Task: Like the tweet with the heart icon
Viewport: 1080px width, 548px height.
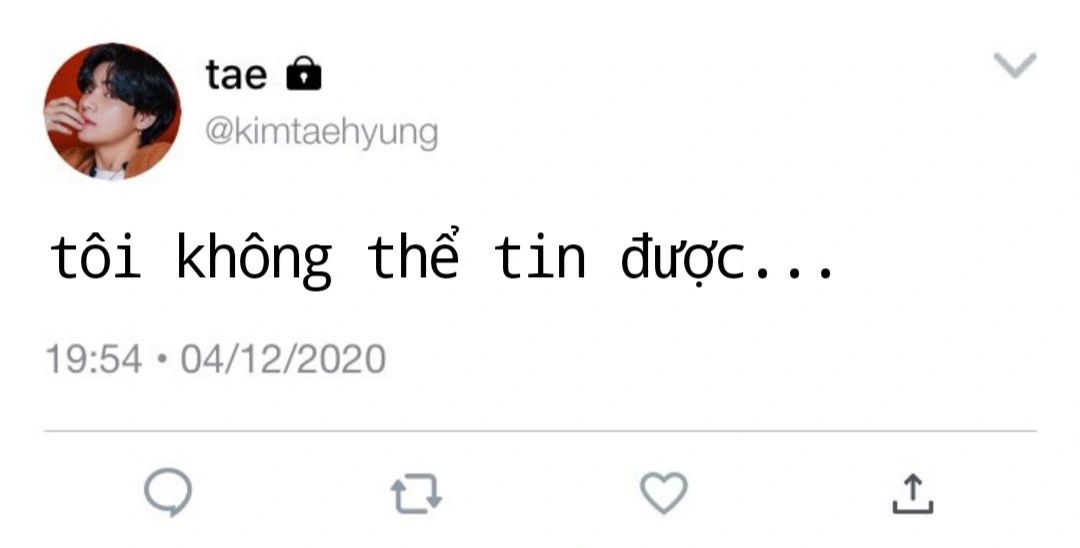Action: [664, 493]
